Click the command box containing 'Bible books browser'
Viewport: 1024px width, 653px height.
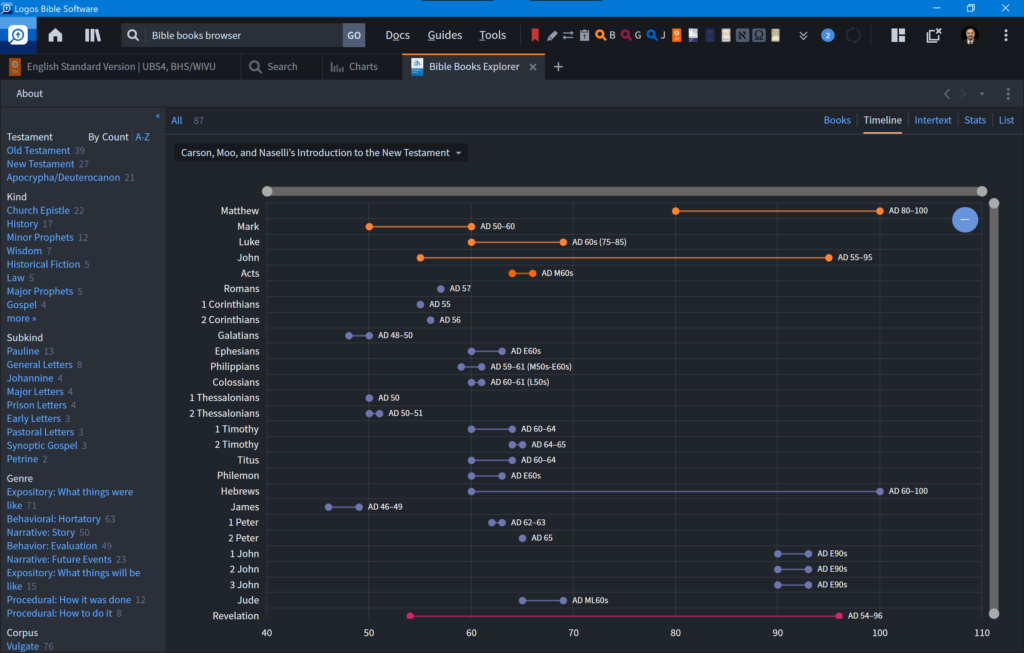coord(243,35)
